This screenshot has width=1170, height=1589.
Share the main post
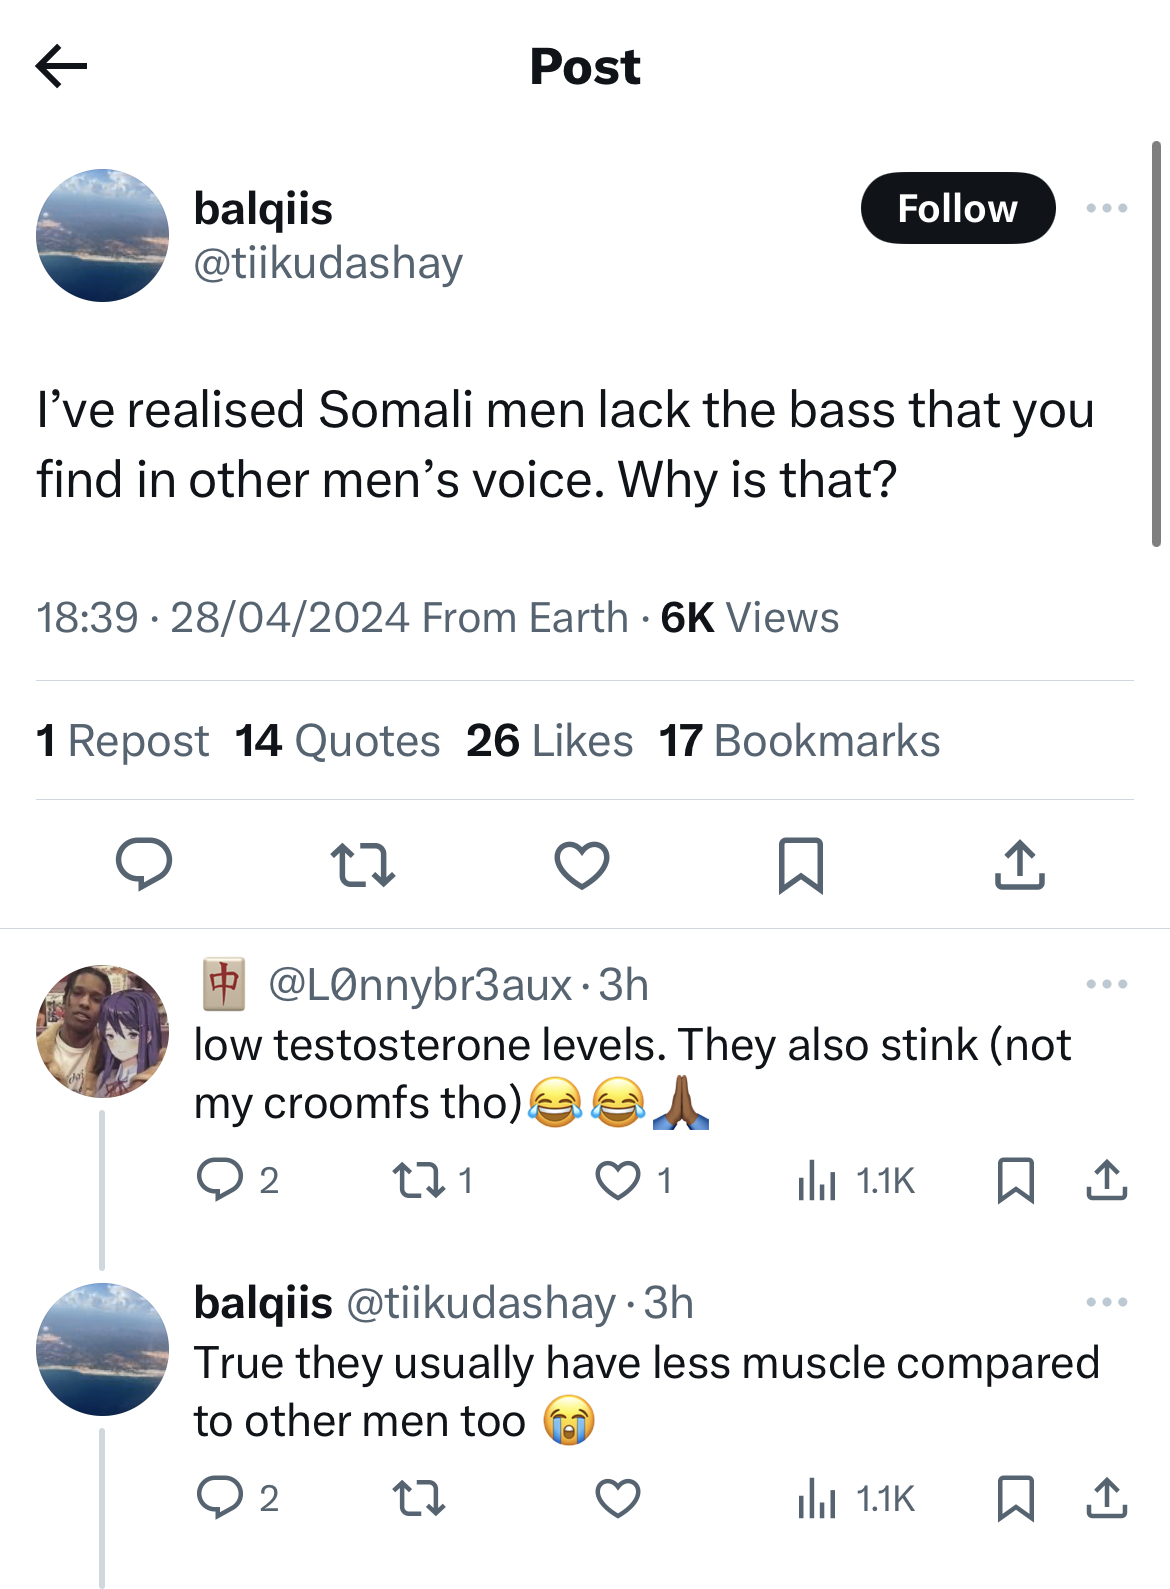1020,865
